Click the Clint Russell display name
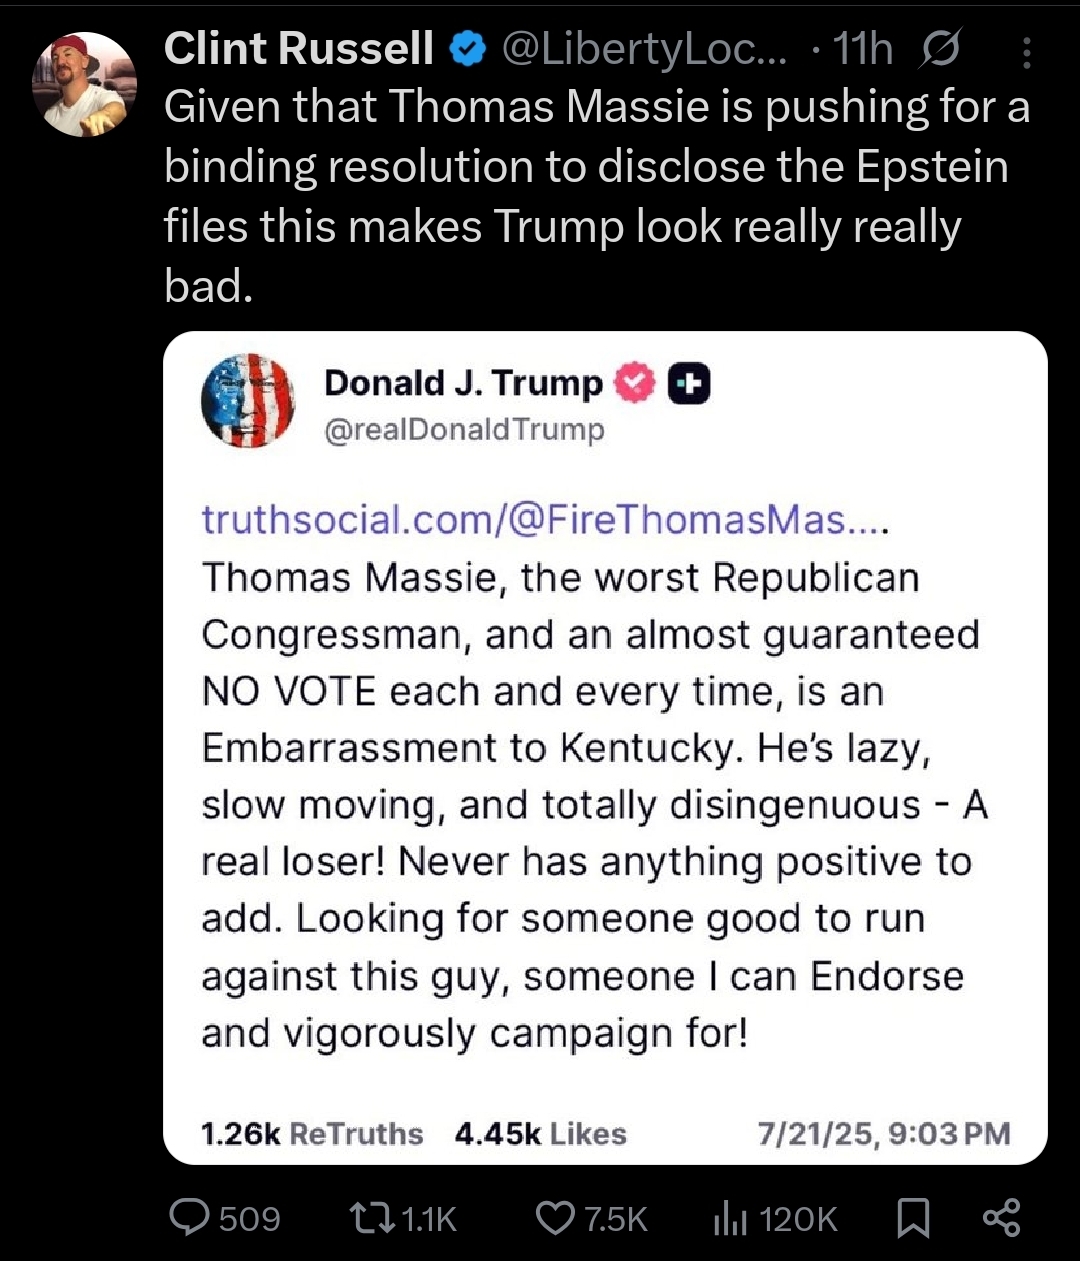1080x1261 pixels. 298,49
